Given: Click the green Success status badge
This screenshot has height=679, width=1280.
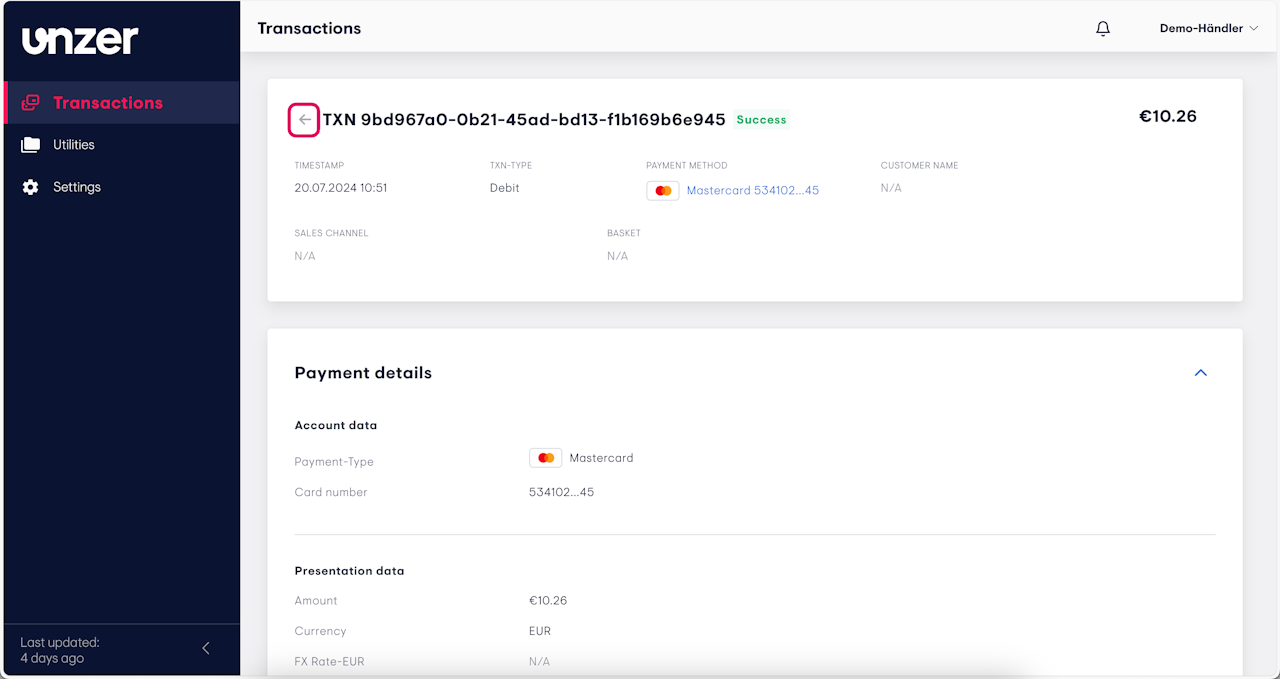Looking at the screenshot, I should coord(761,120).
